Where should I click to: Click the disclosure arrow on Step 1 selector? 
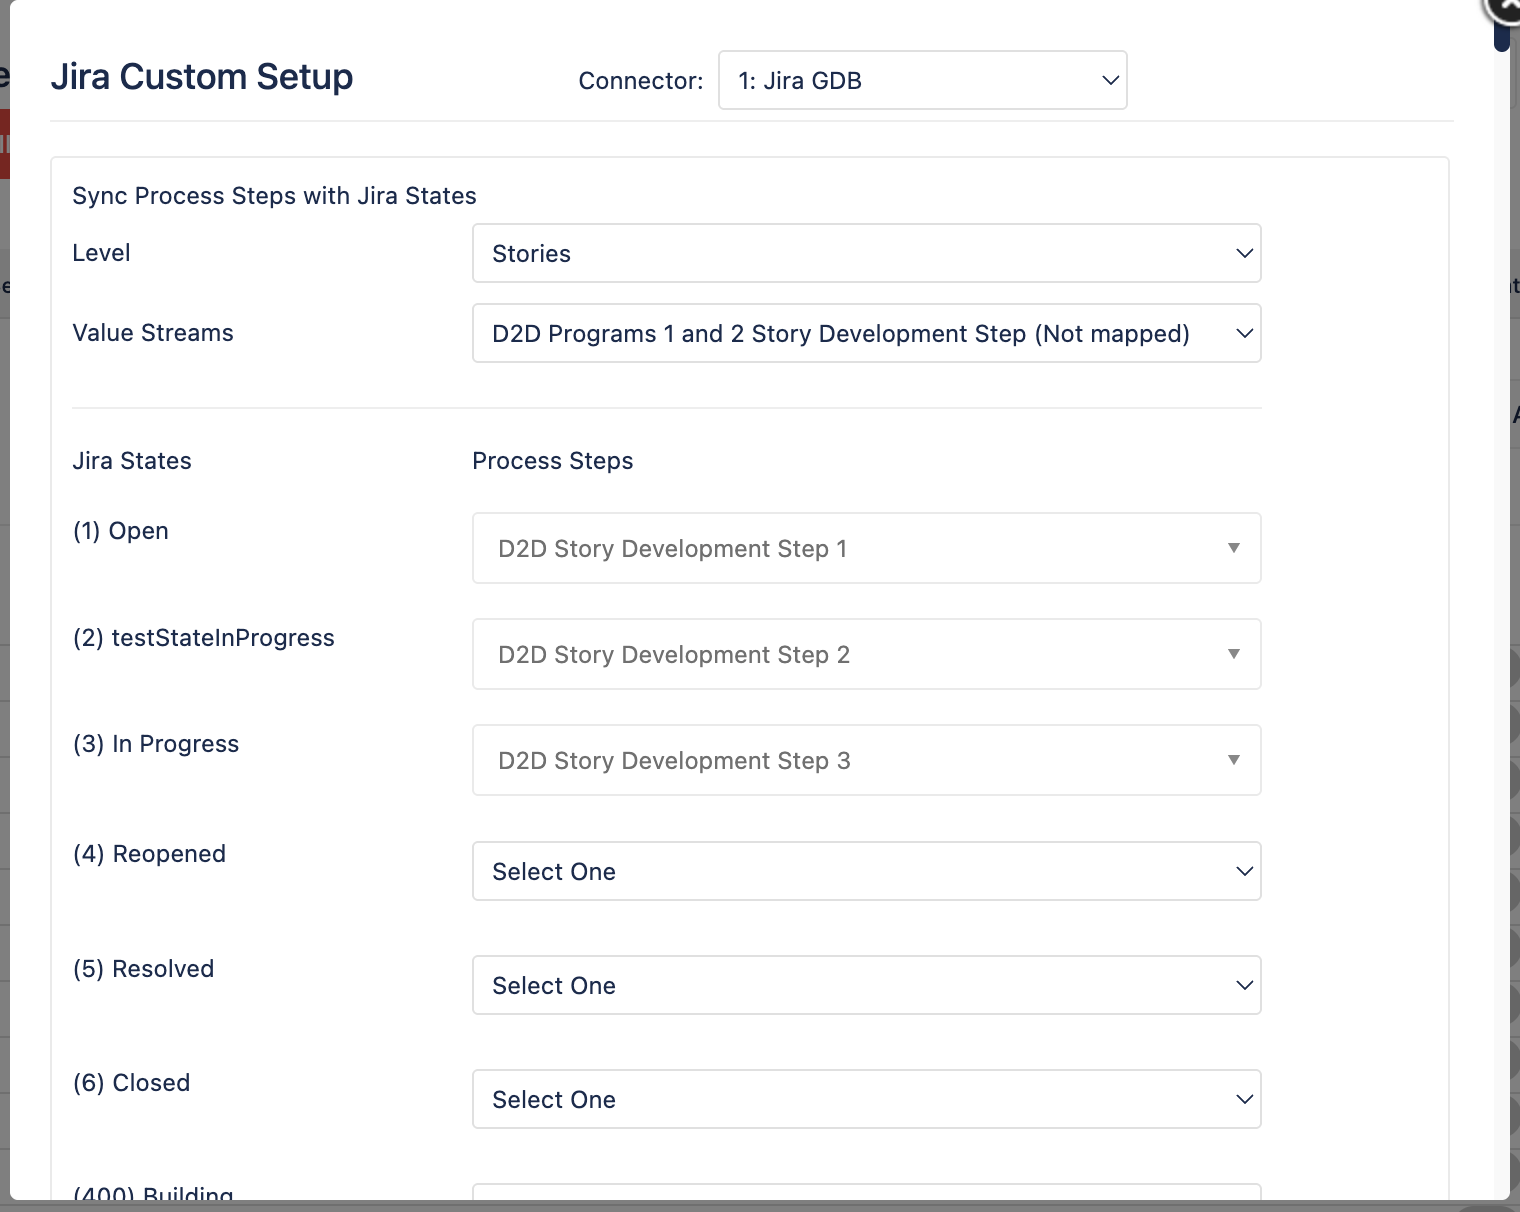pos(1233,548)
